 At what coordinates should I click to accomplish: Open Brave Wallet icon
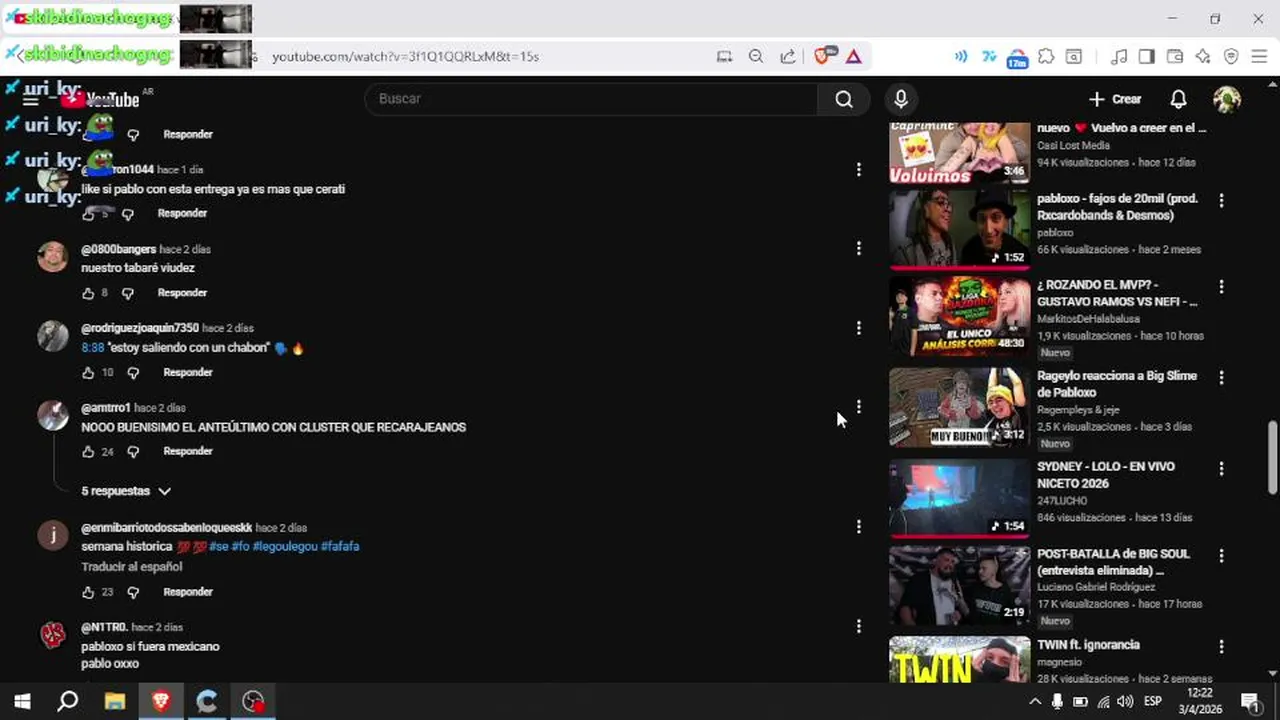tap(1175, 56)
